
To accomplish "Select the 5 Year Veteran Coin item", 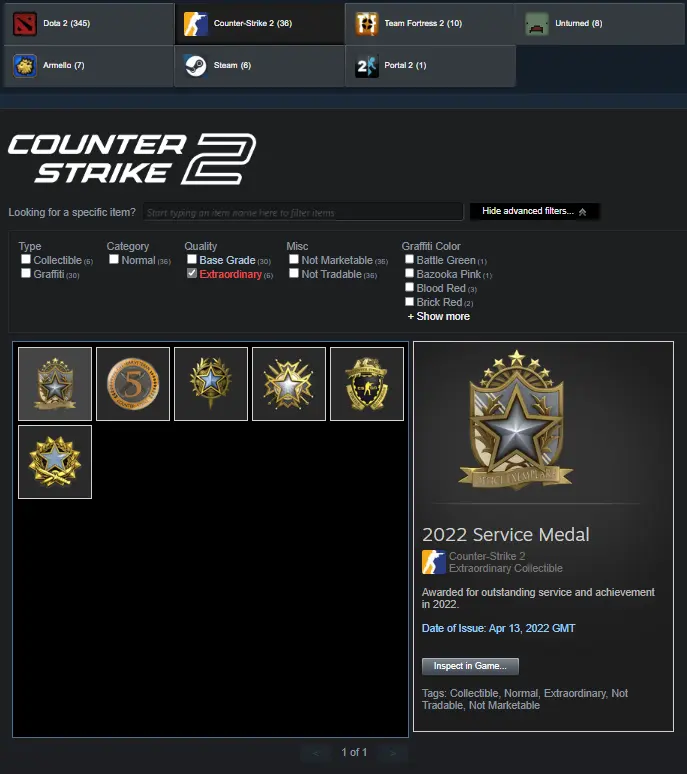I will [133, 384].
